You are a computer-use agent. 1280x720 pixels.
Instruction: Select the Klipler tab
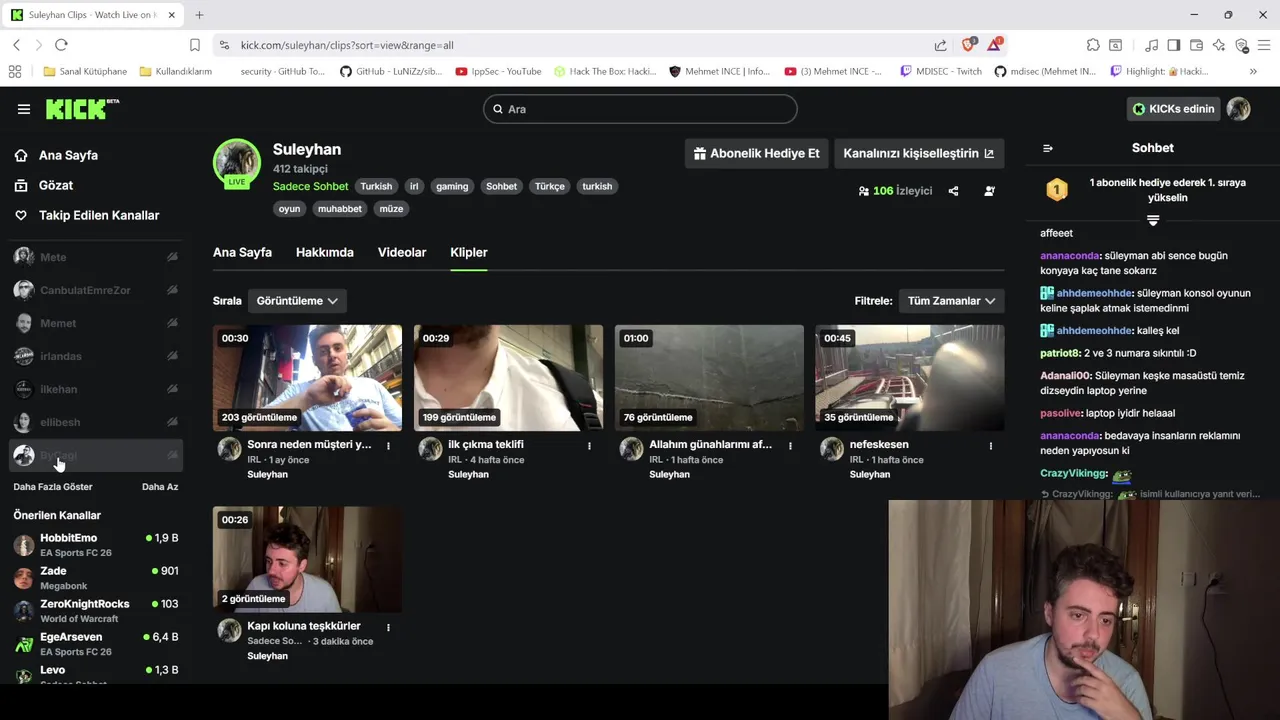click(469, 252)
